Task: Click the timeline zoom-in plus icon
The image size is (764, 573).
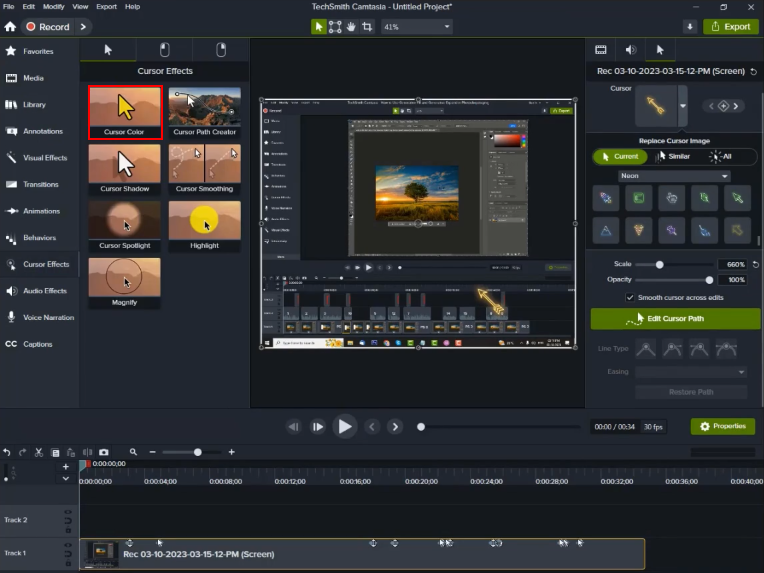Action: pyautogui.click(x=231, y=453)
